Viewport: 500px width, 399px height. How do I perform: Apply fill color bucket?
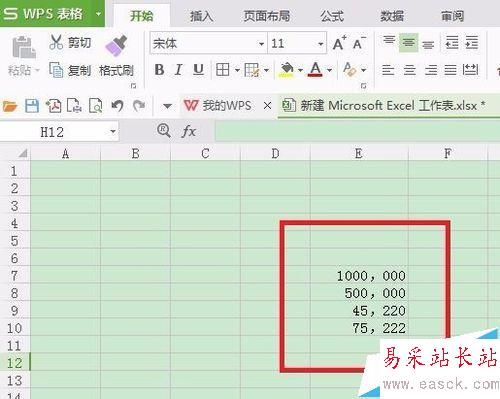pyautogui.click(x=287, y=70)
